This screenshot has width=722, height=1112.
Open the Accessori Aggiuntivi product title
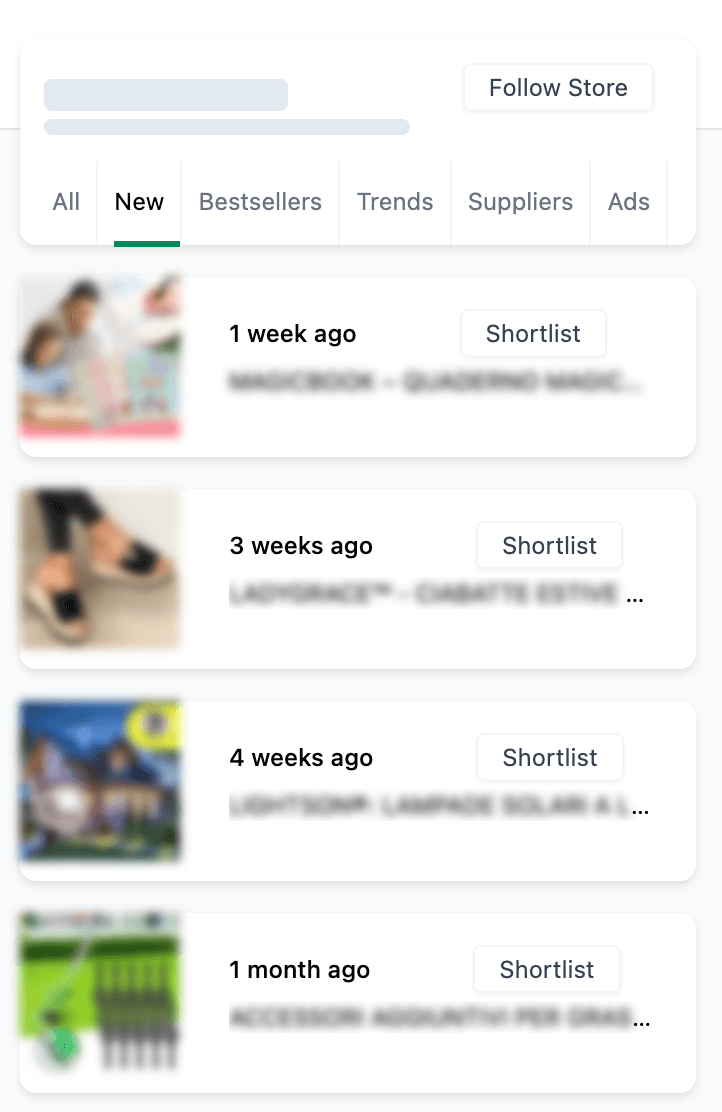pyautogui.click(x=438, y=1019)
